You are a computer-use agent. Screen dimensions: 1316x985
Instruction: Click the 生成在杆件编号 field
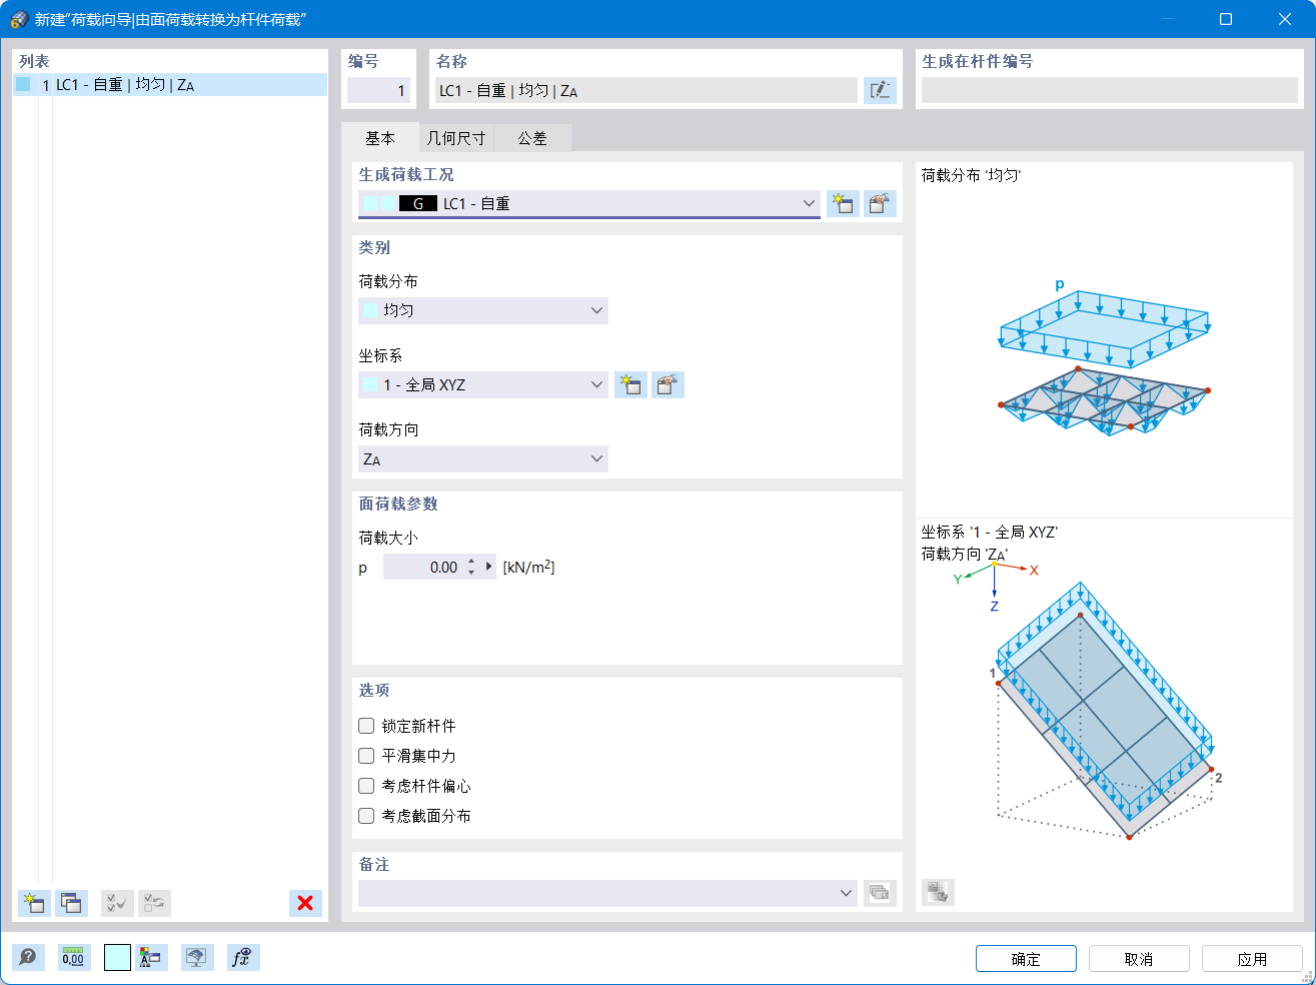(1109, 90)
